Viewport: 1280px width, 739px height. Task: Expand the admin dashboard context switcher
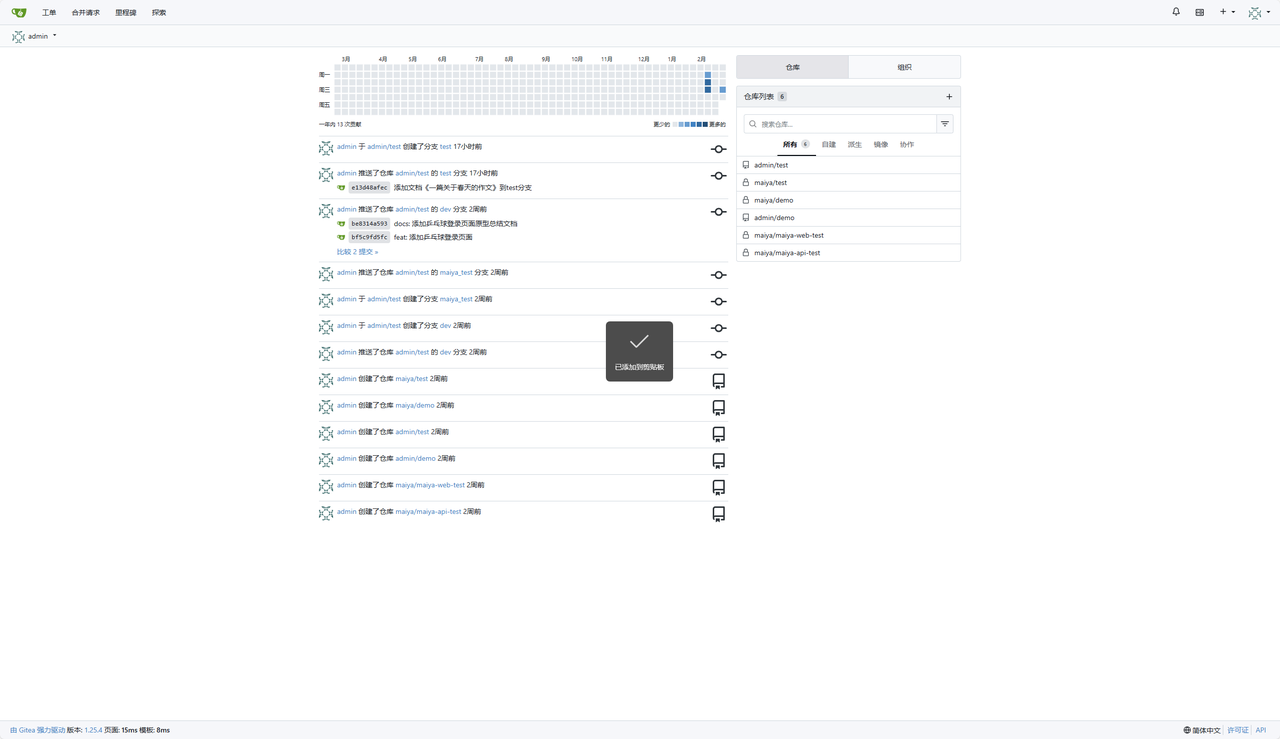(35, 36)
